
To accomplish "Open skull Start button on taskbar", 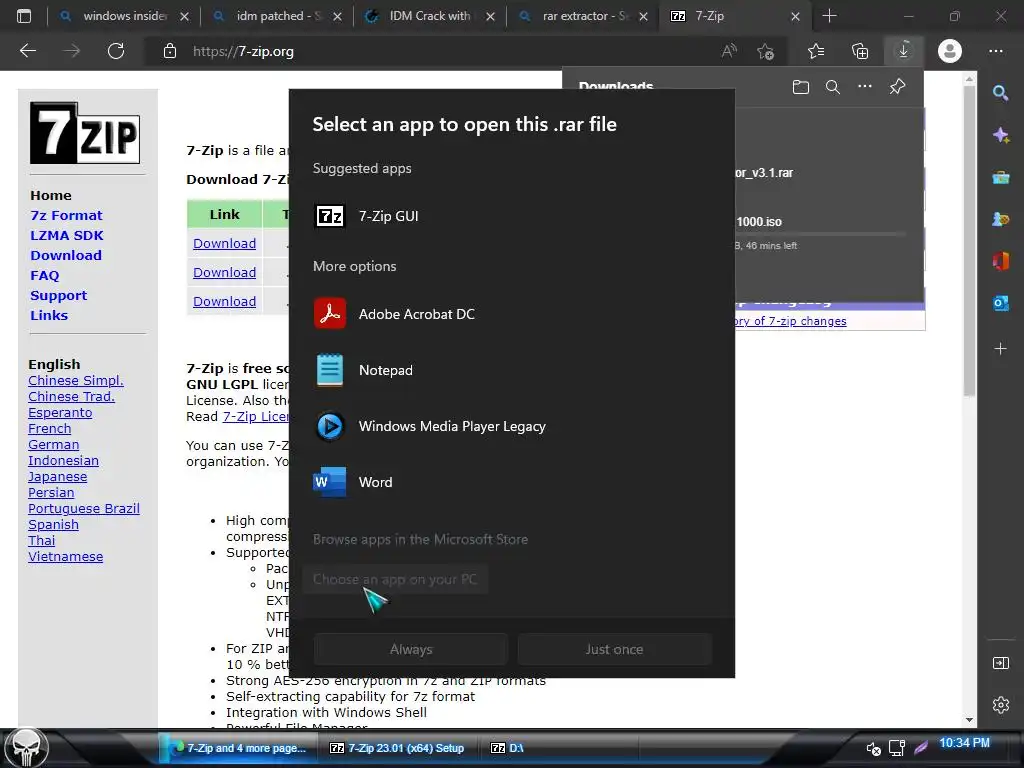I will click(x=26, y=748).
